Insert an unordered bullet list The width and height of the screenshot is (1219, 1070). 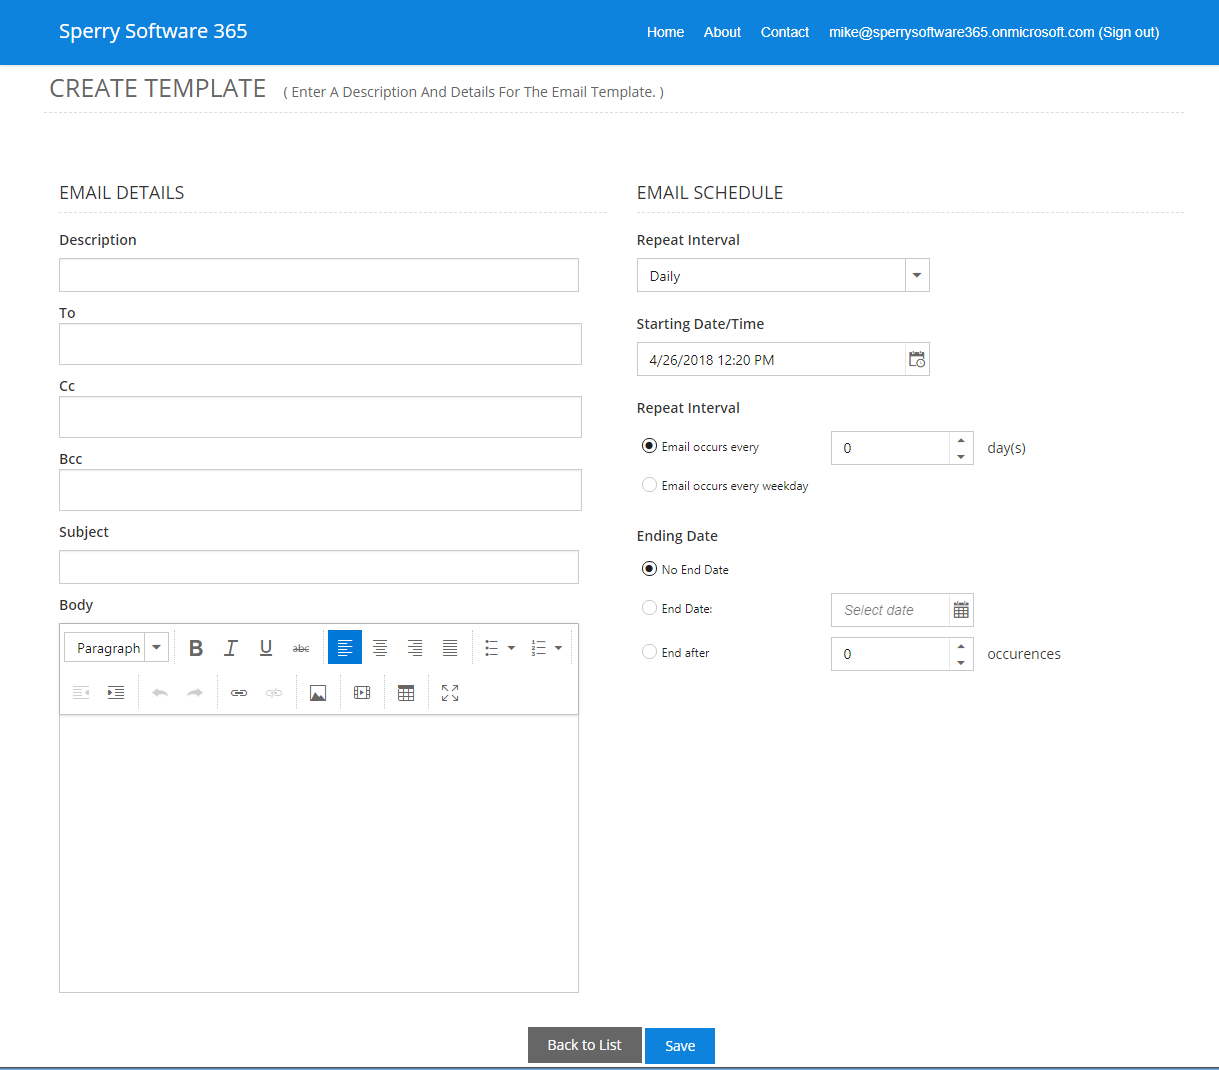pos(491,648)
